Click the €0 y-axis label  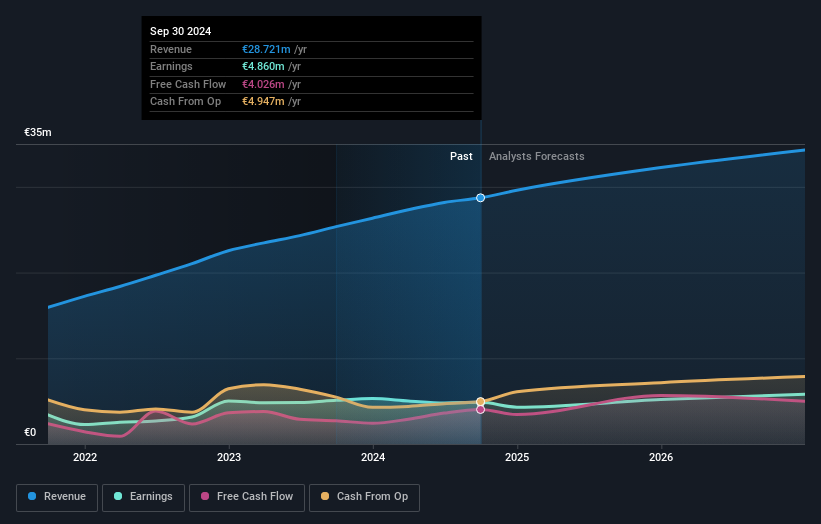pos(30,432)
